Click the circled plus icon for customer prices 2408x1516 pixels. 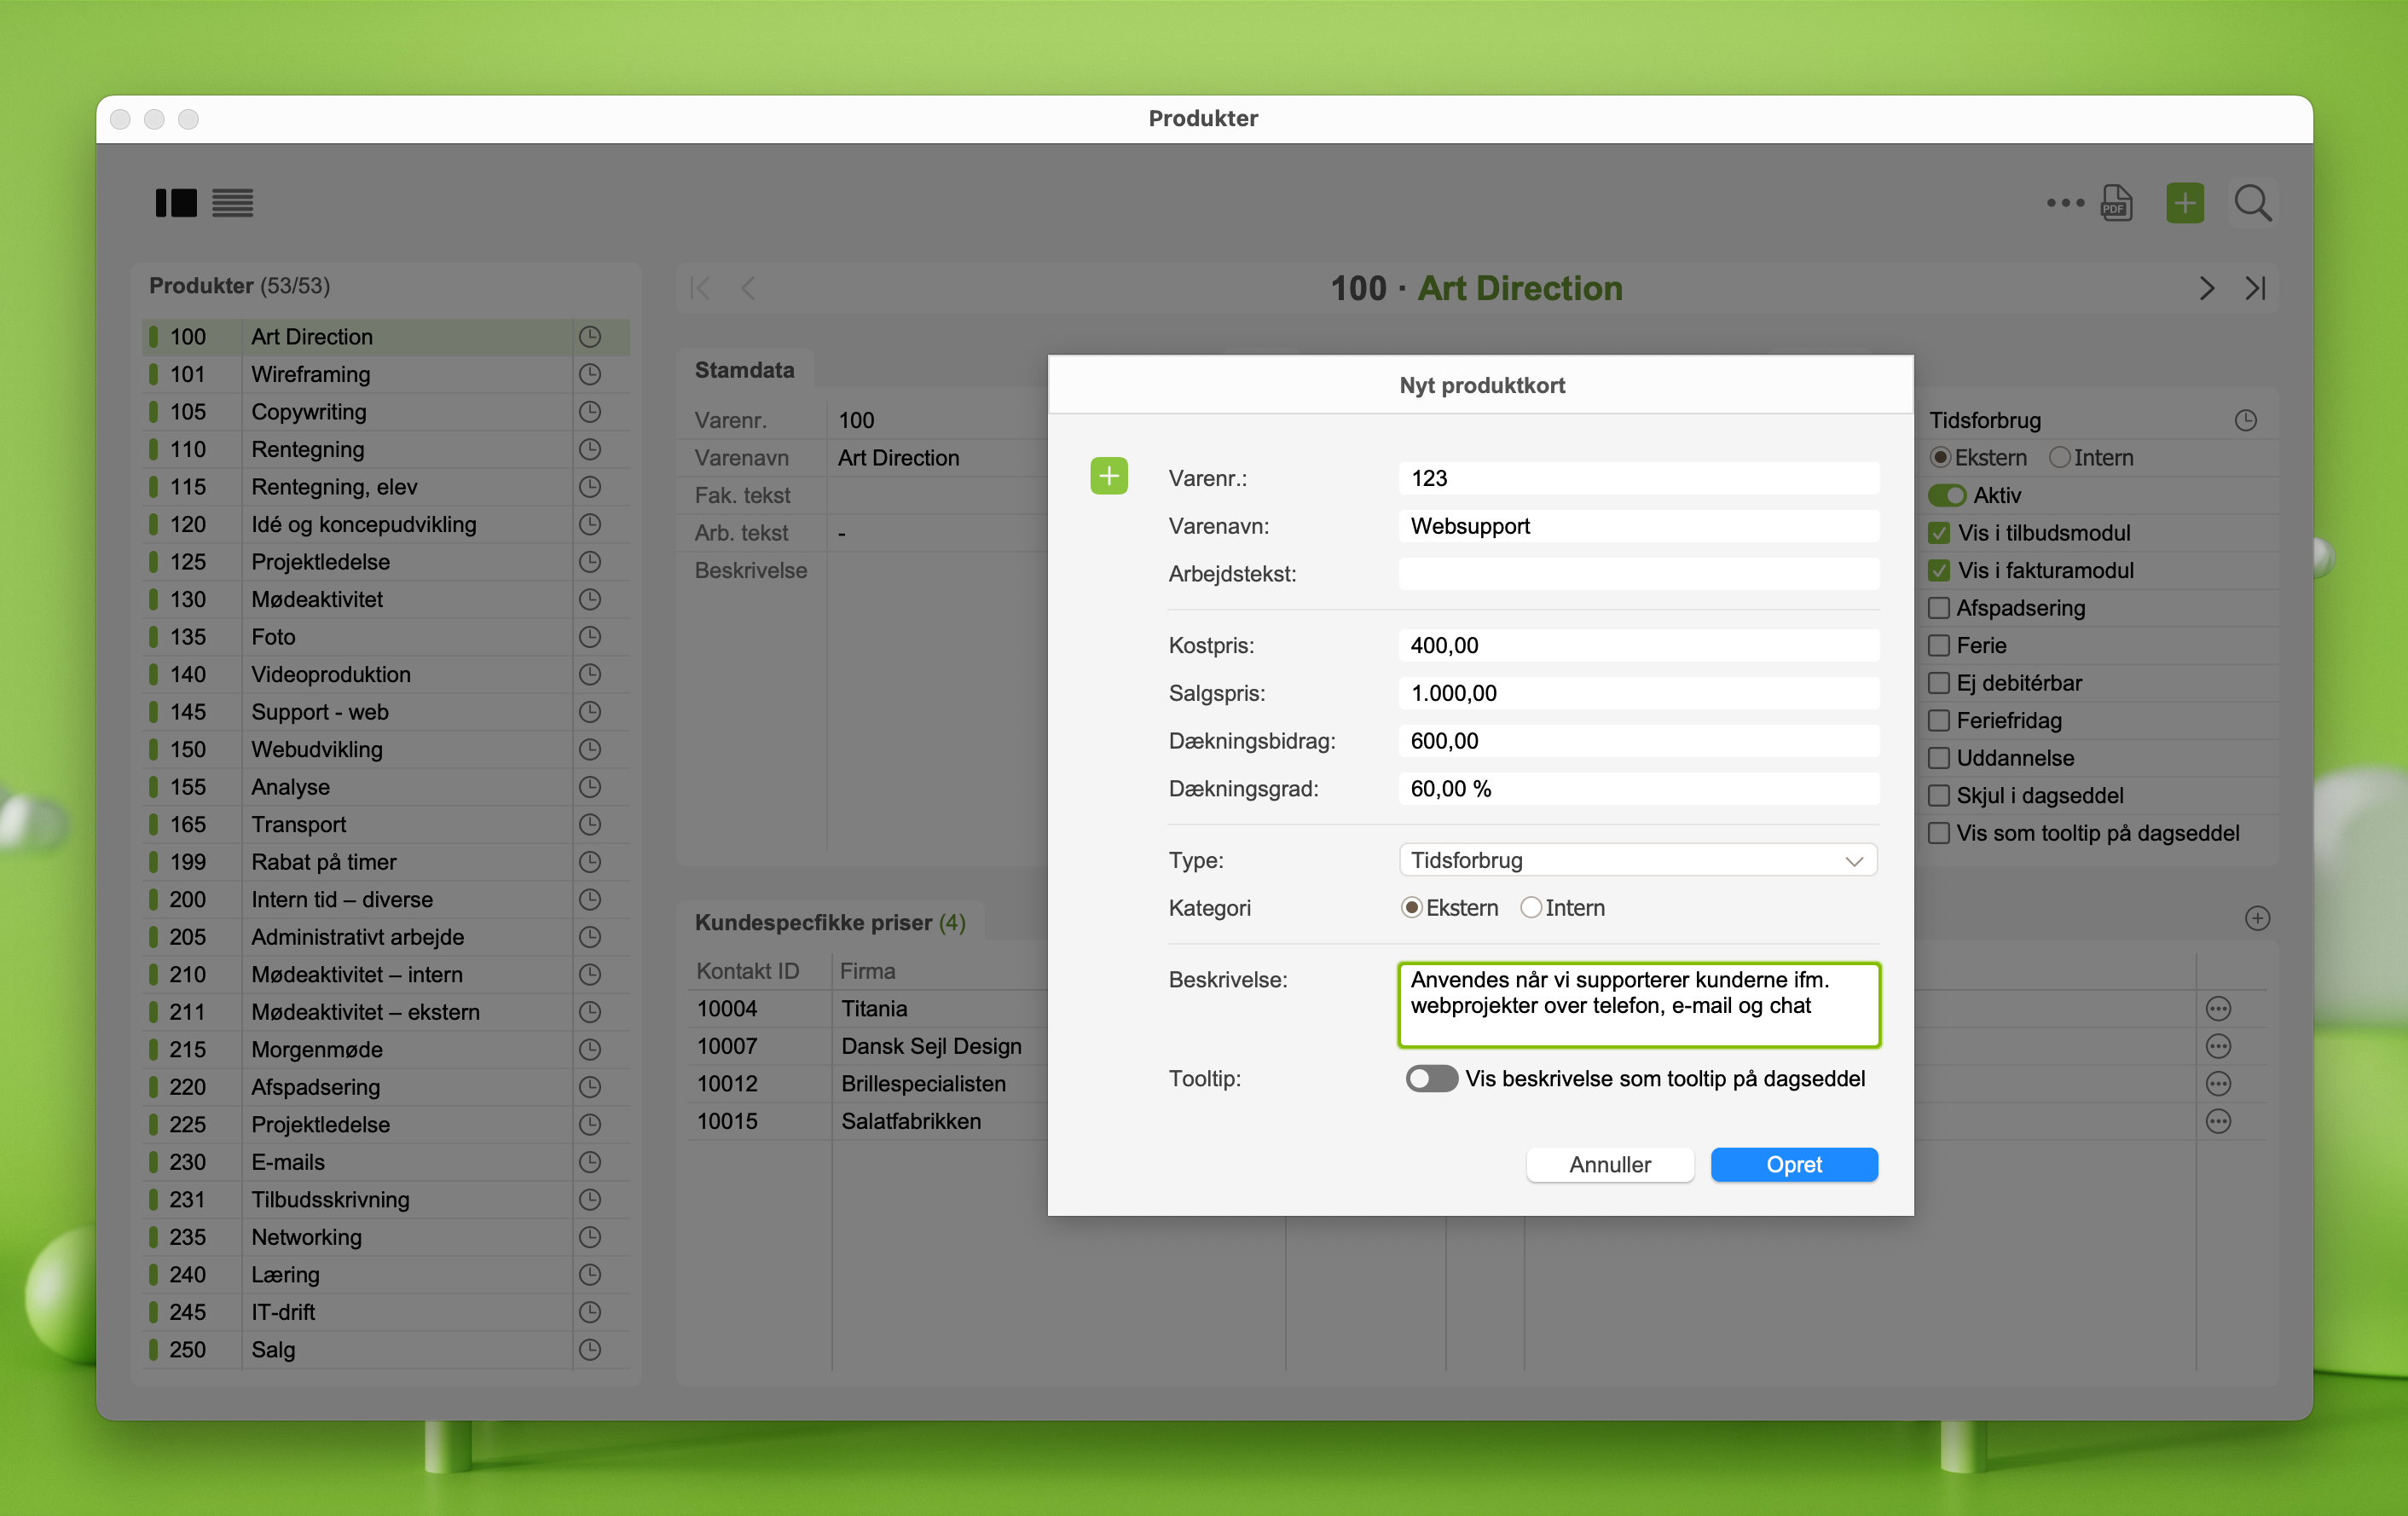2257,918
